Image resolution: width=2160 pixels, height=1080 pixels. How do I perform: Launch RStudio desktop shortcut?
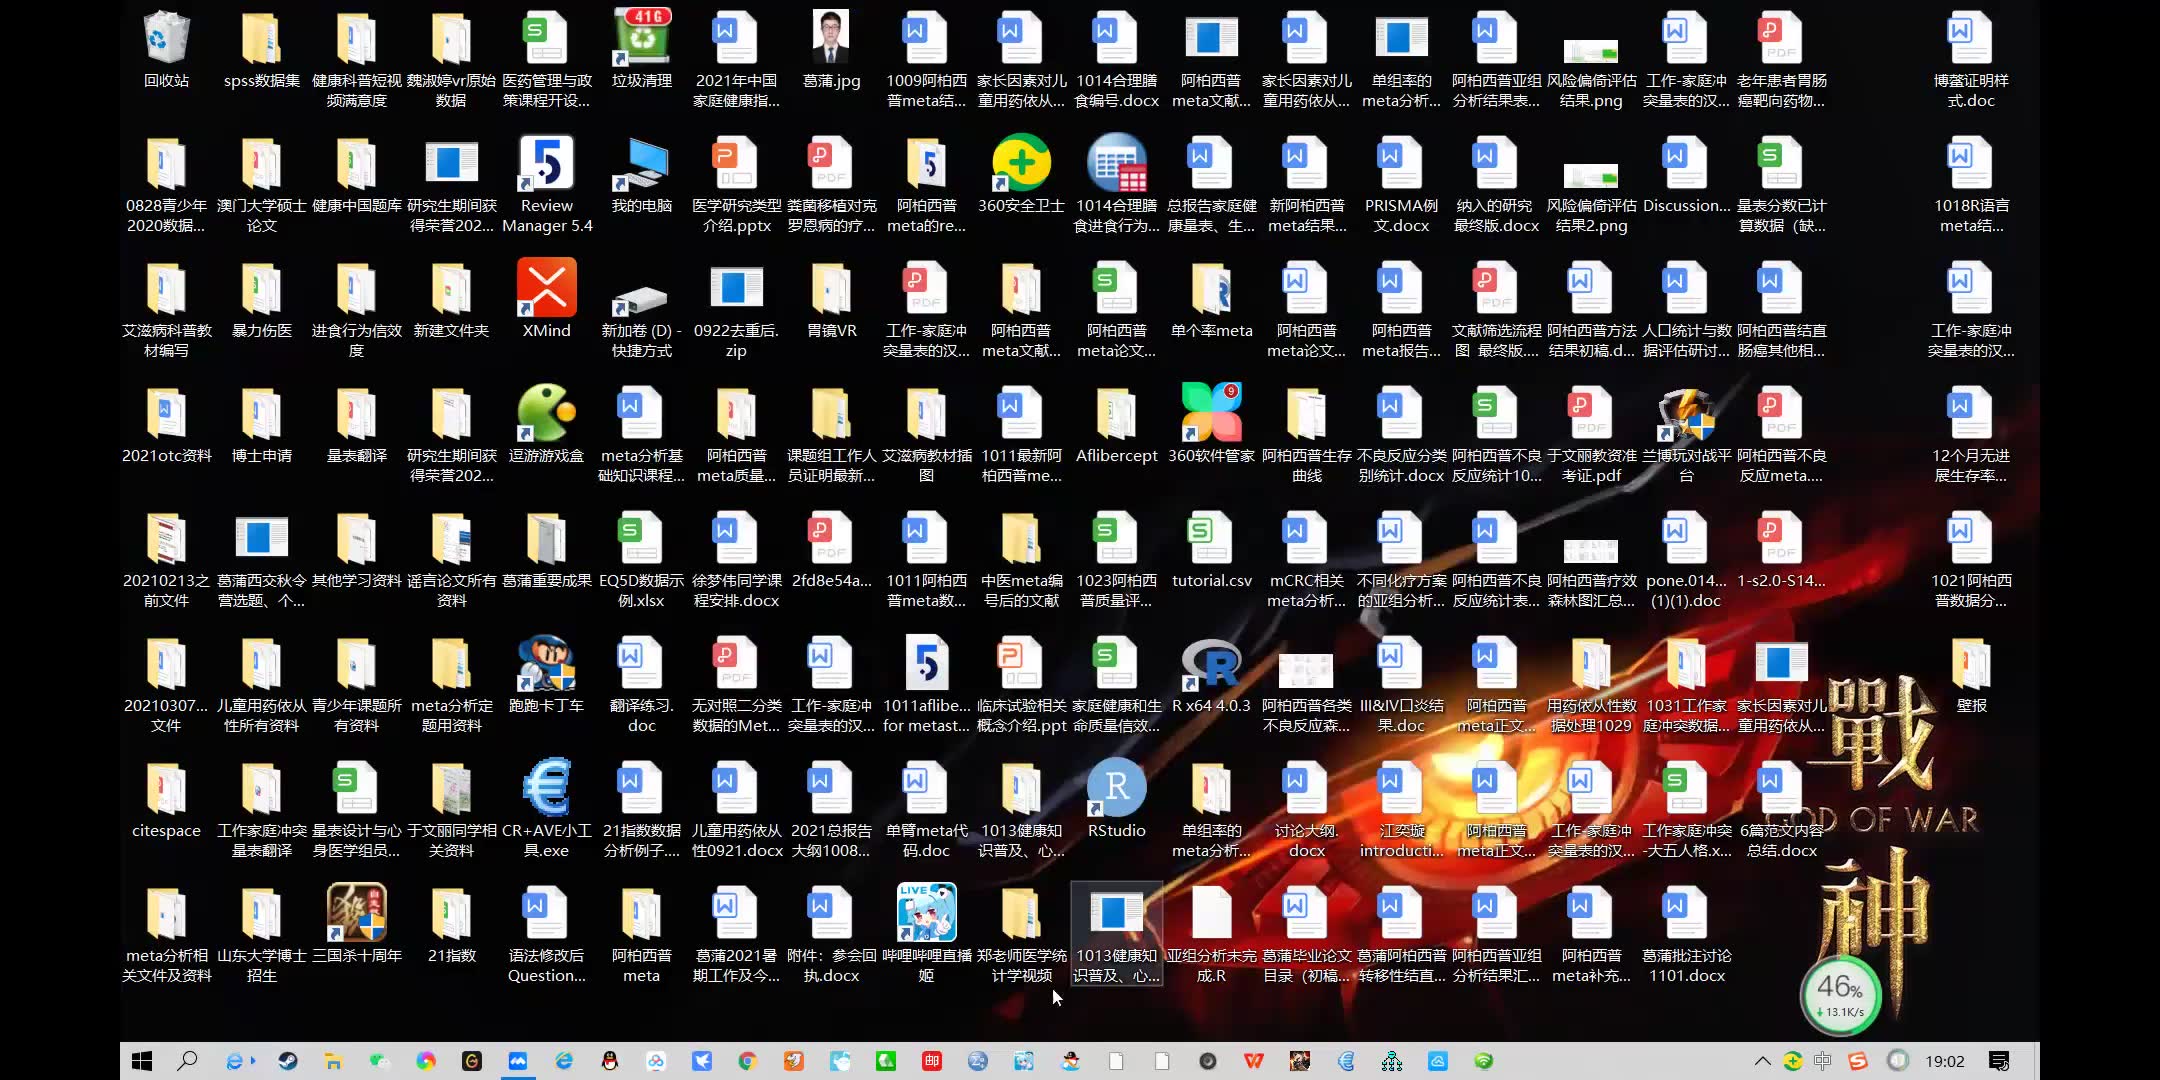1116,800
